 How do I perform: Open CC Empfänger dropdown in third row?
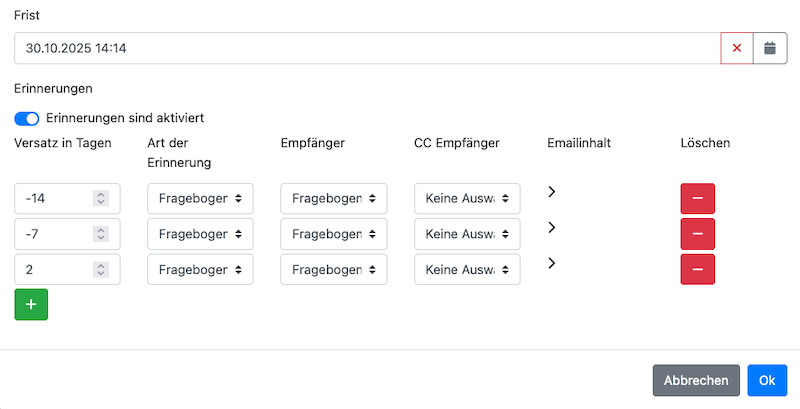click(467, 269)
